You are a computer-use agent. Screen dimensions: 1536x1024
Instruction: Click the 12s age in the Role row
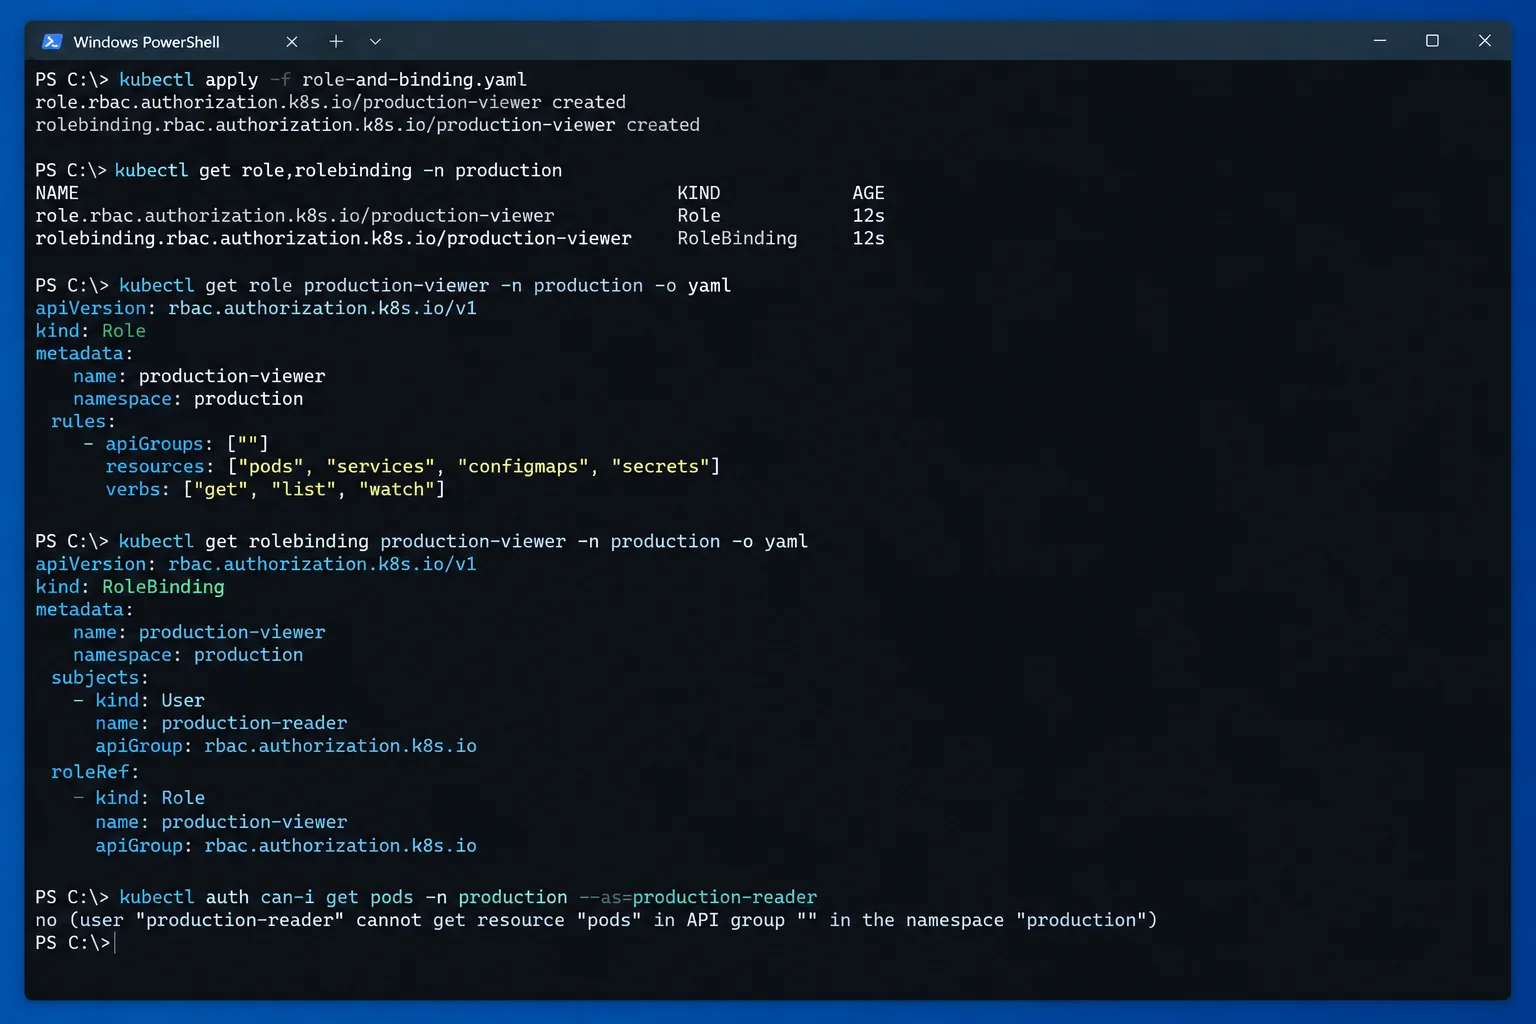868,215
